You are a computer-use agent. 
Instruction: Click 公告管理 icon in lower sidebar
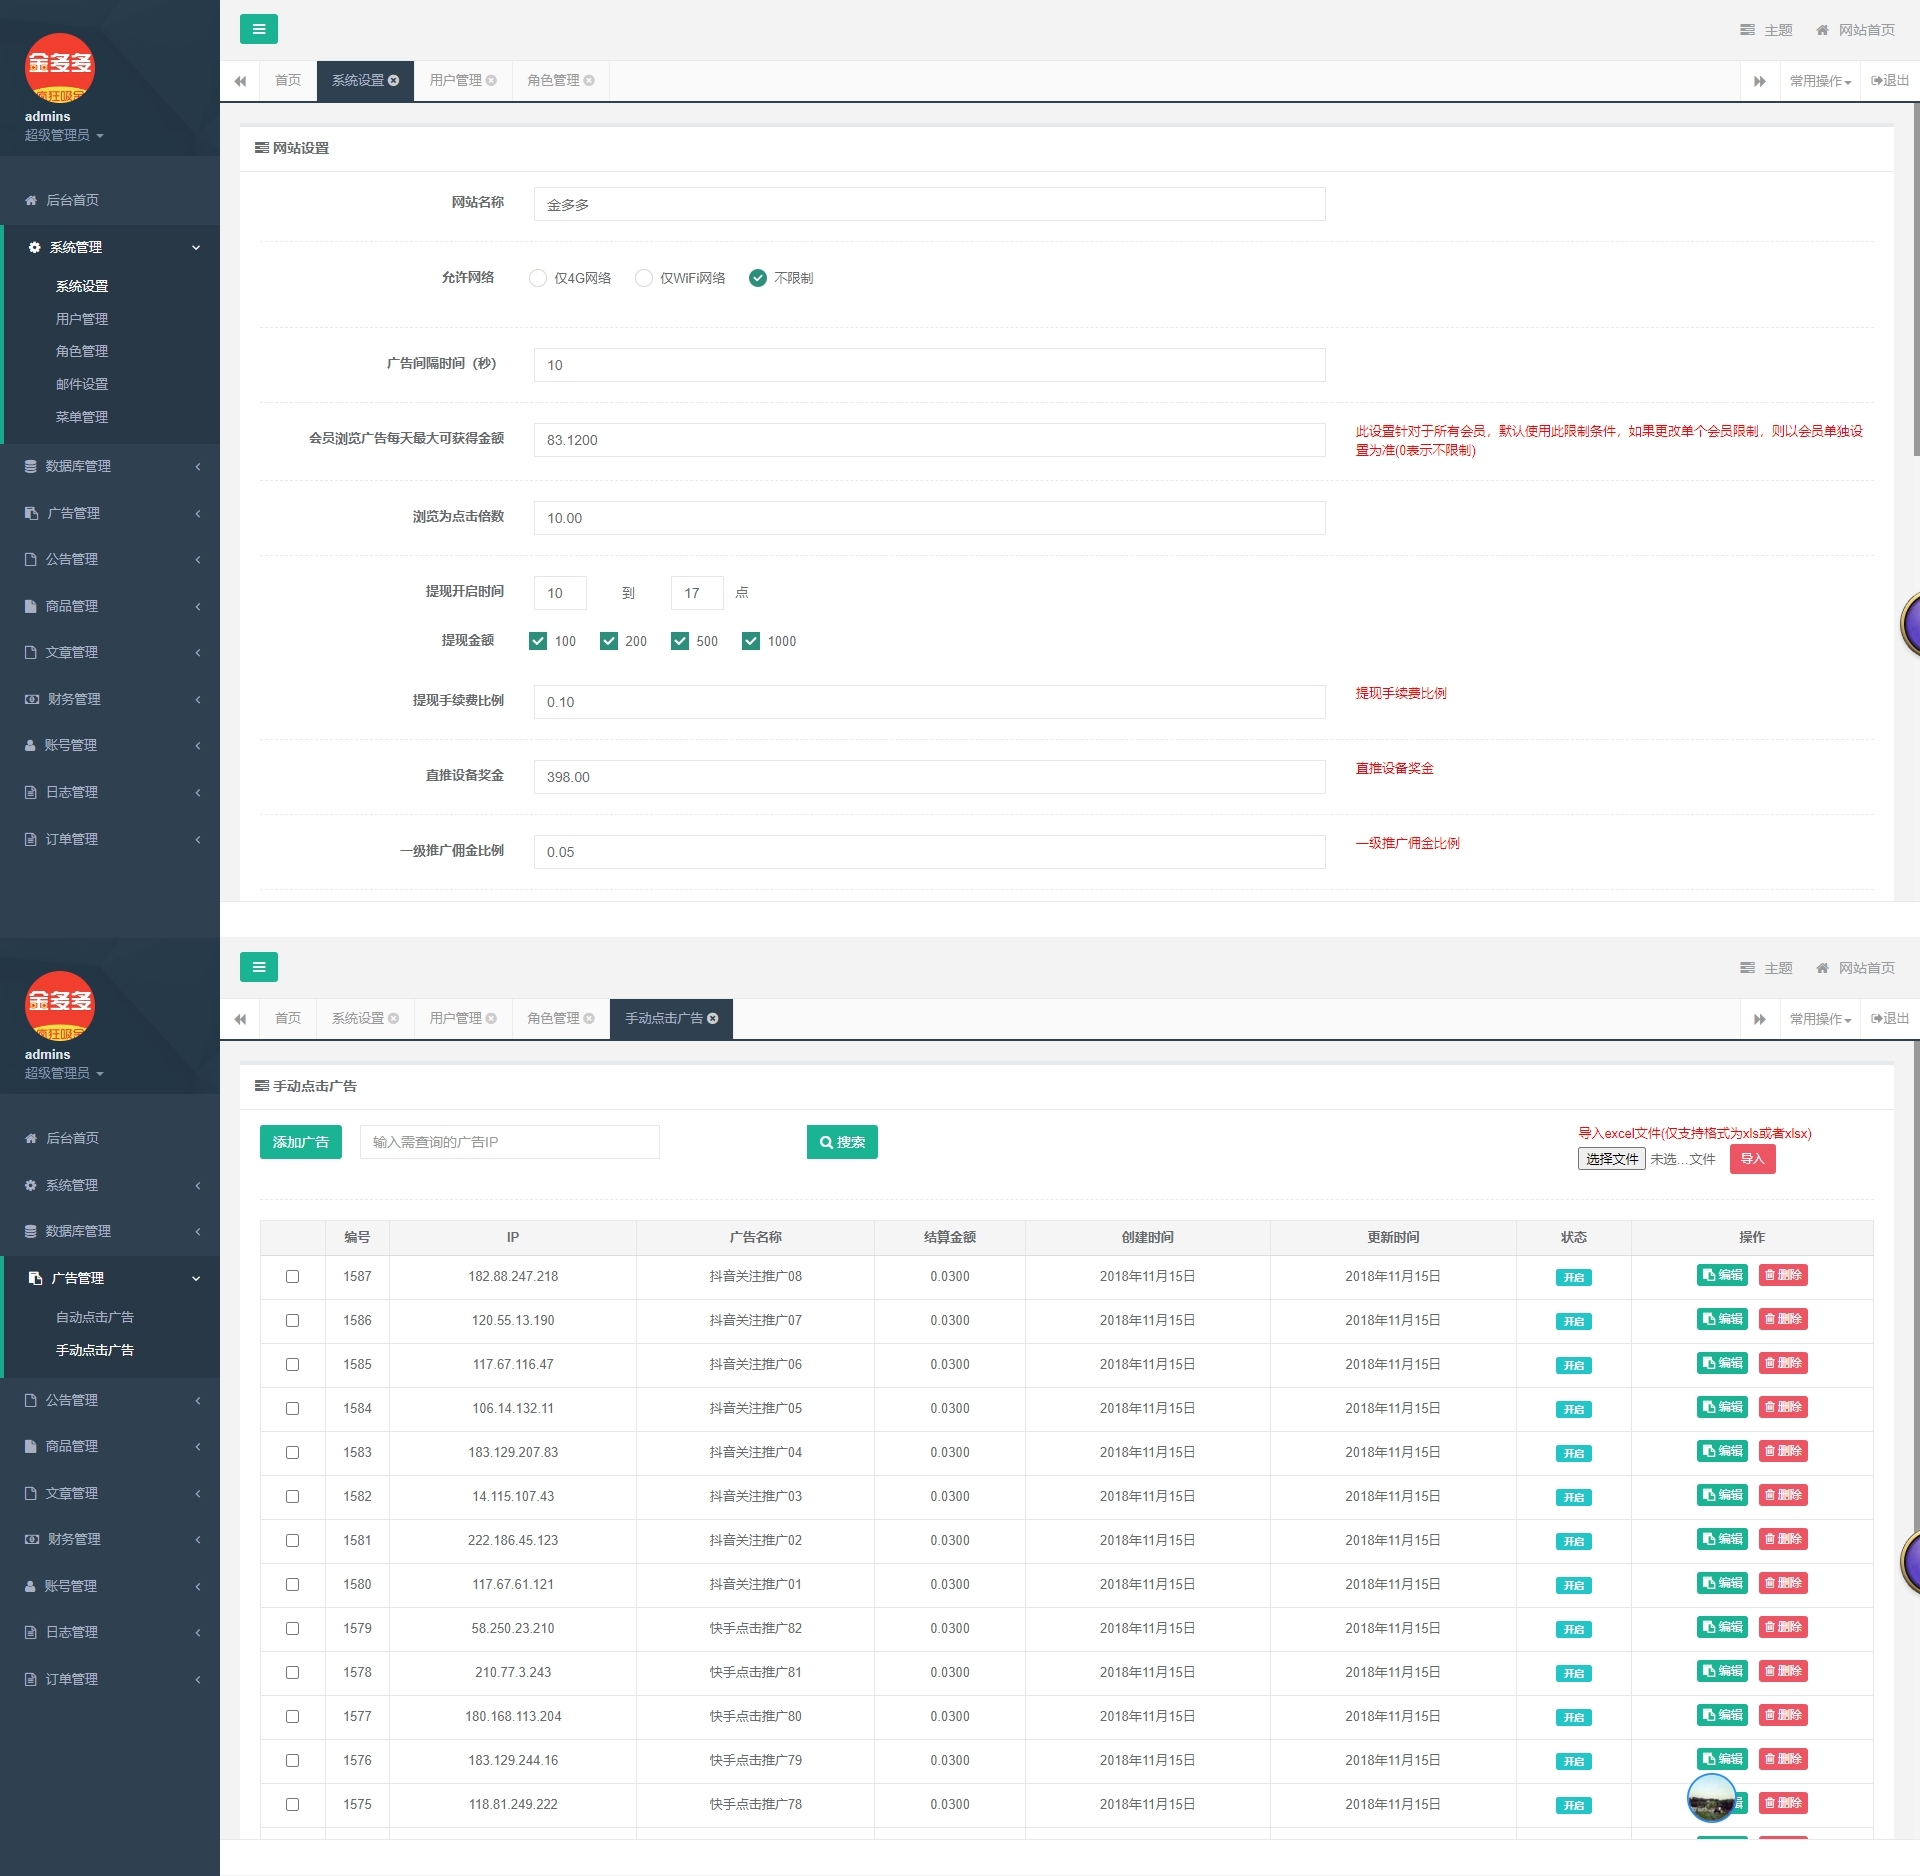click(x=31, y=1400)
